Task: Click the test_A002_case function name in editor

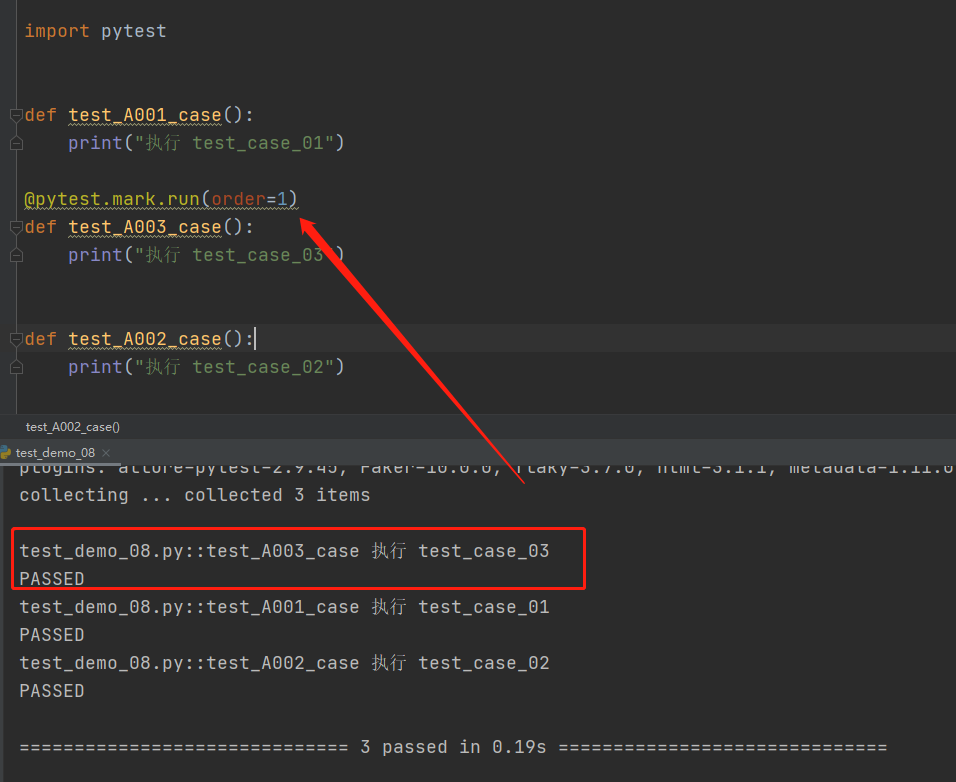Action: click(145, 339)
